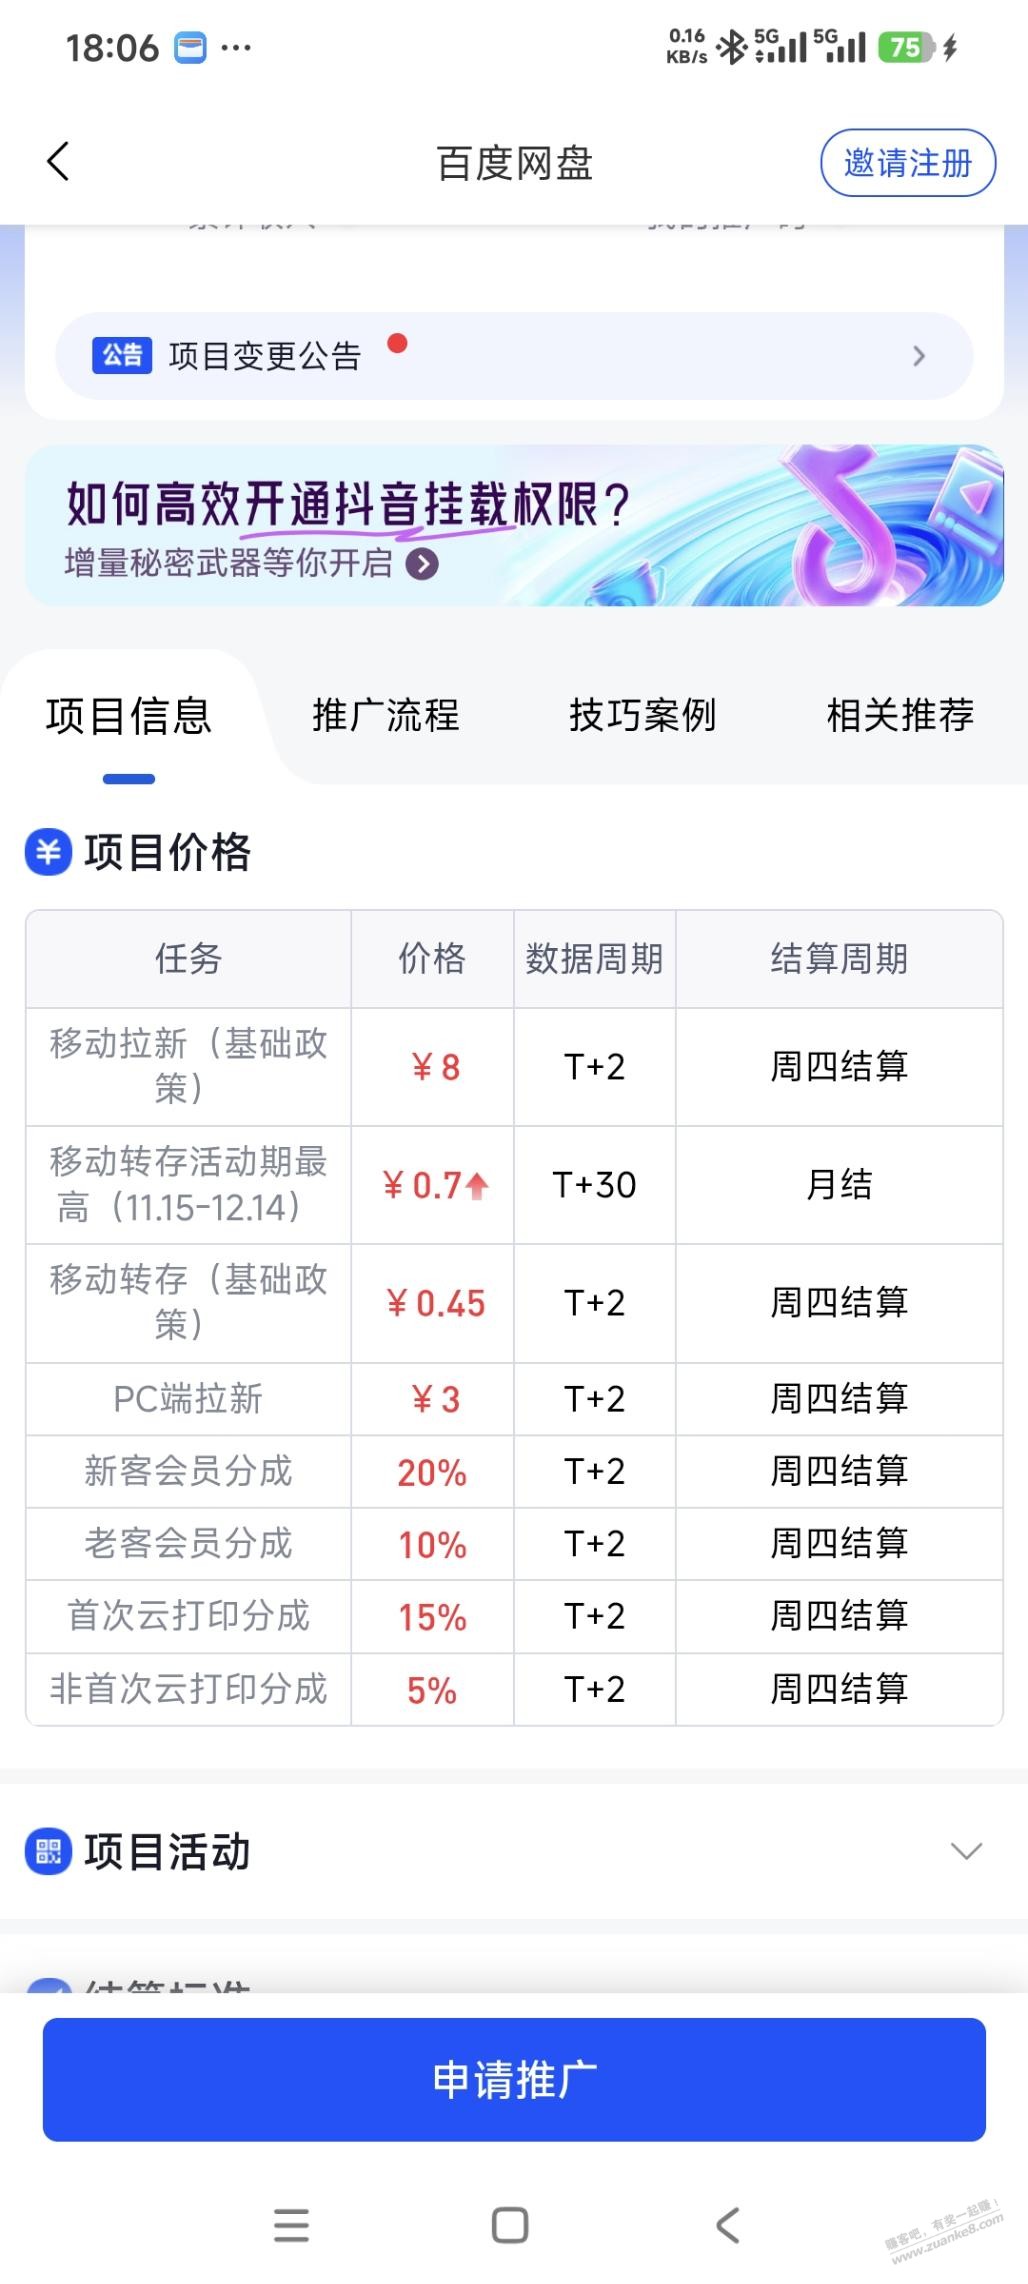Tap the blue 公告 badge icon
Viewport: 1028px width, 2284px height.
click(x=122, y=355)
